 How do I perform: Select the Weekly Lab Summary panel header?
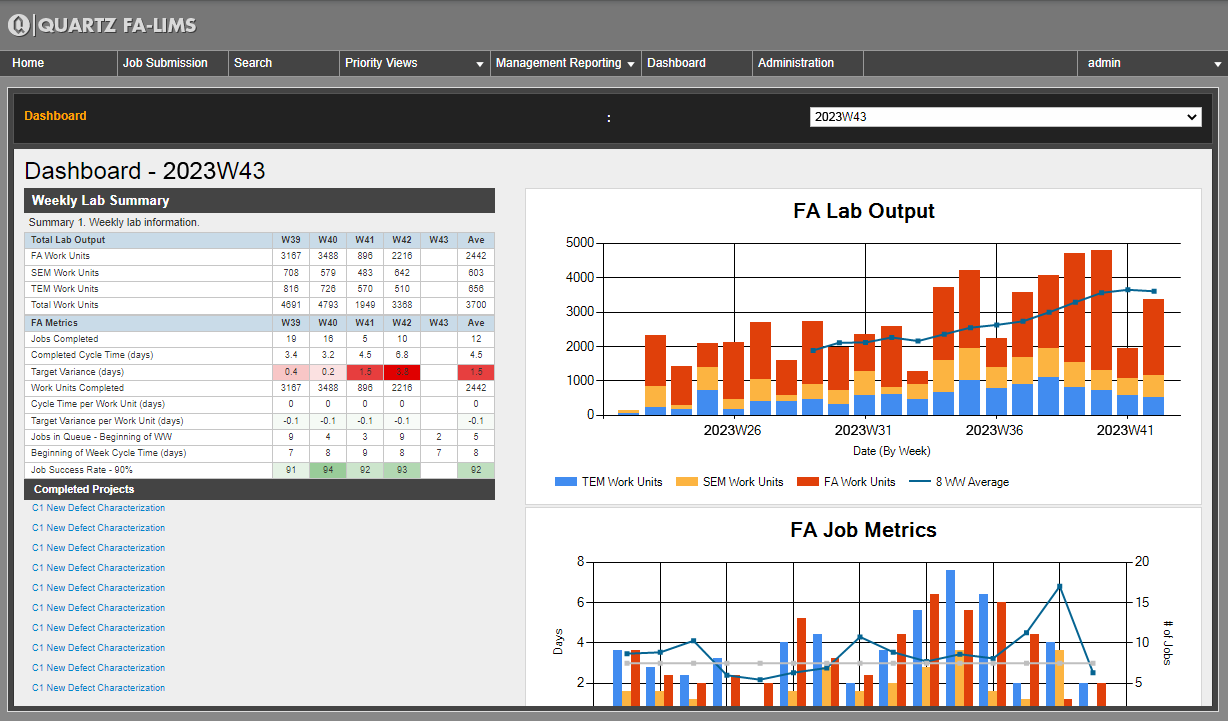(x=259, y=200)
